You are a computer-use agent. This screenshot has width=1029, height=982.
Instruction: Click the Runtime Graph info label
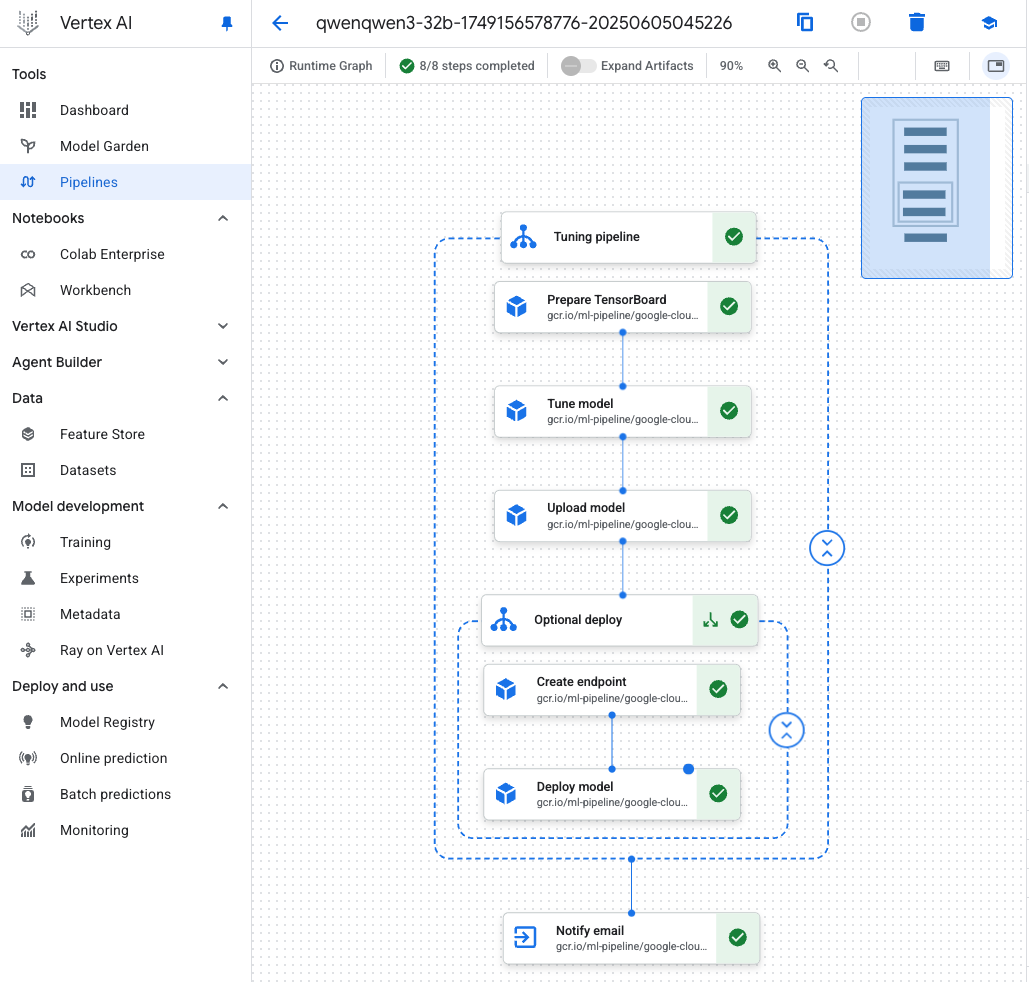(x=321, y=66)
